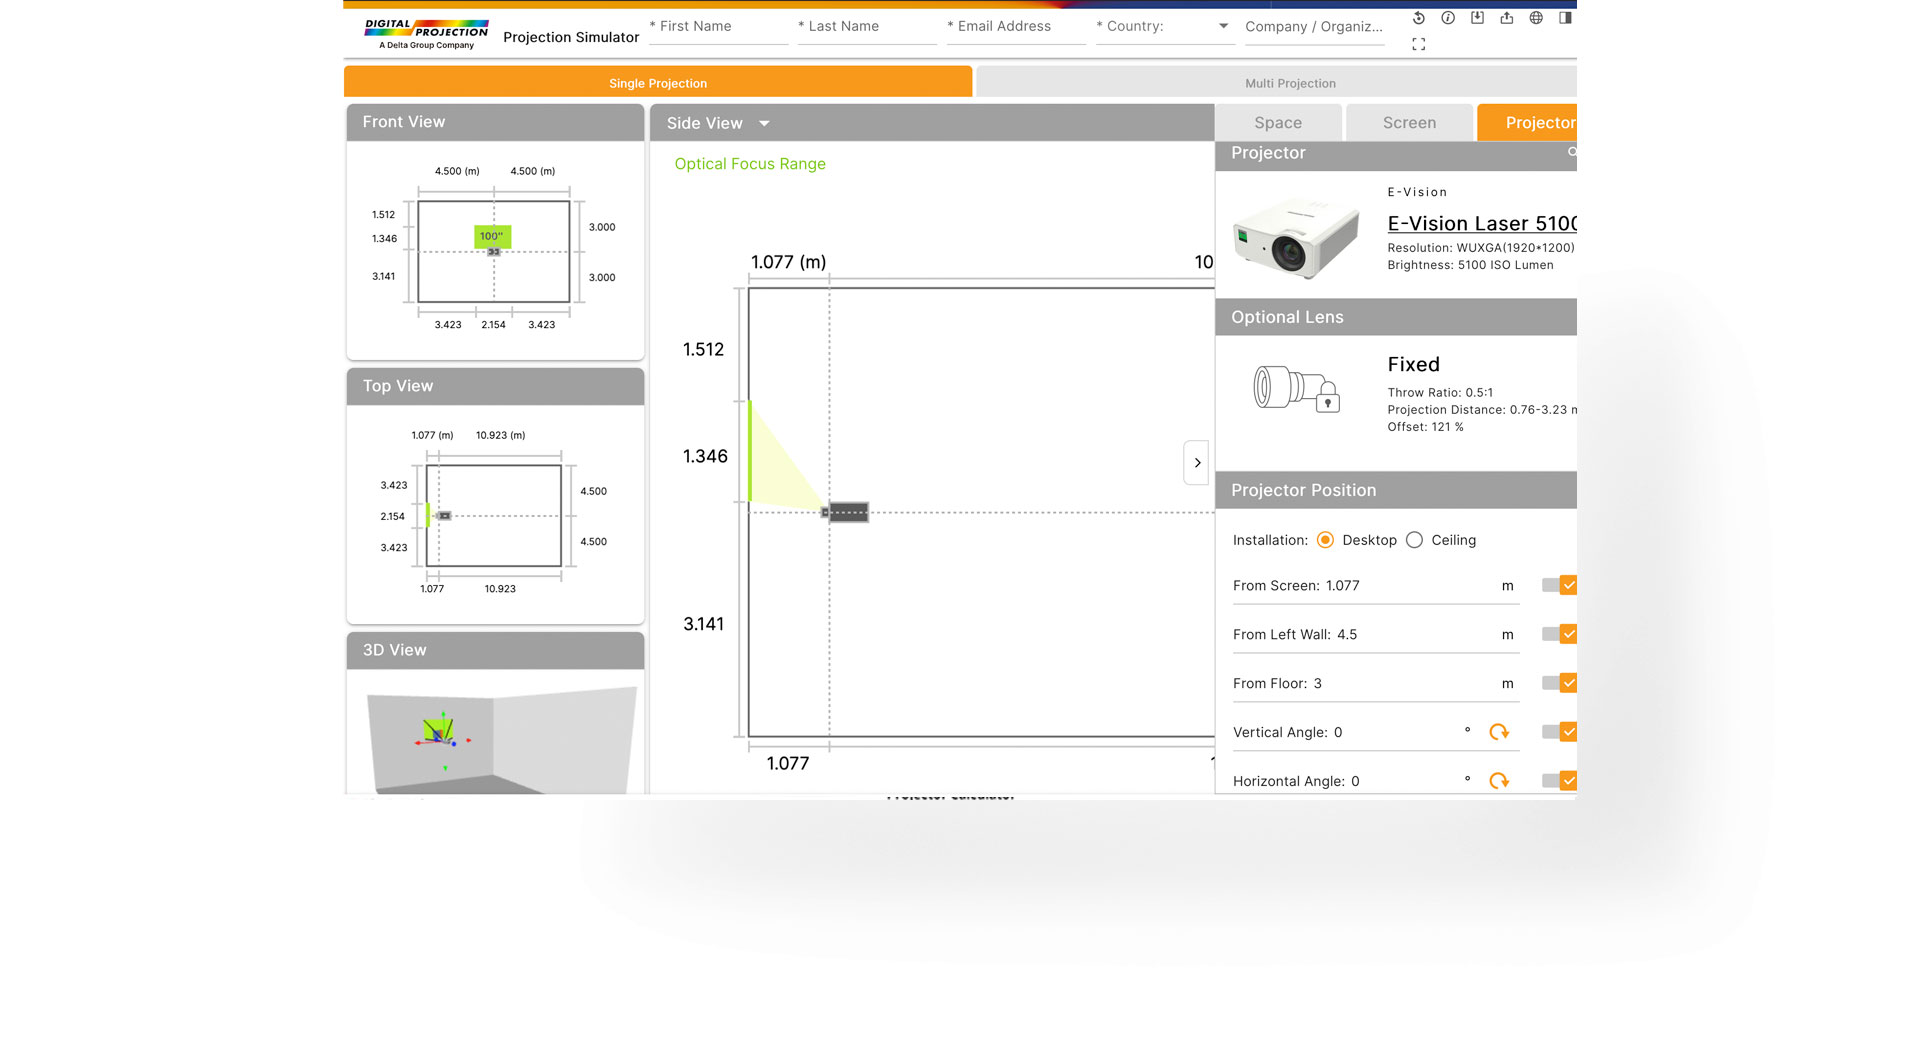Click the locked fixed lens icon
Image resolution: width=1920 pixels, height=1039 pixels.
(x=1296, y=388)
